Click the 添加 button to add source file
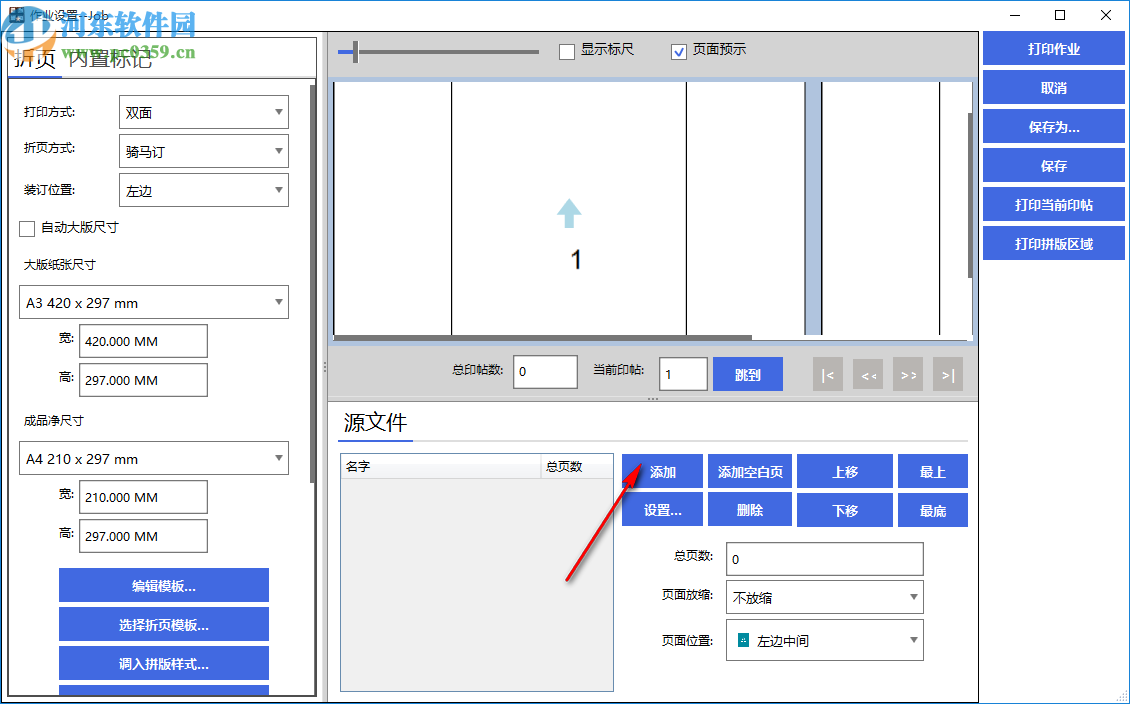This screenshot has width=1130, height=704. [662, 472]
